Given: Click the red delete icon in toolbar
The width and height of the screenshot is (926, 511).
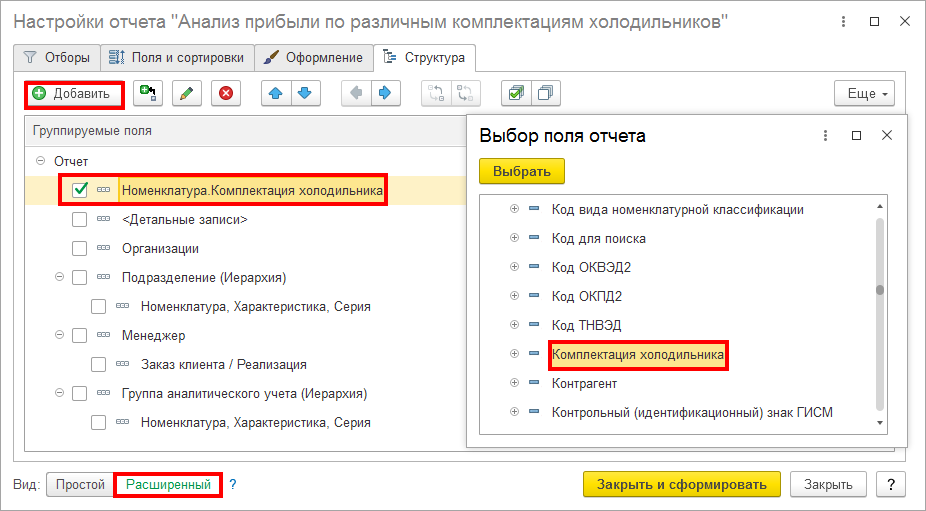Looking at the screenshot, I should click(226, 94).
